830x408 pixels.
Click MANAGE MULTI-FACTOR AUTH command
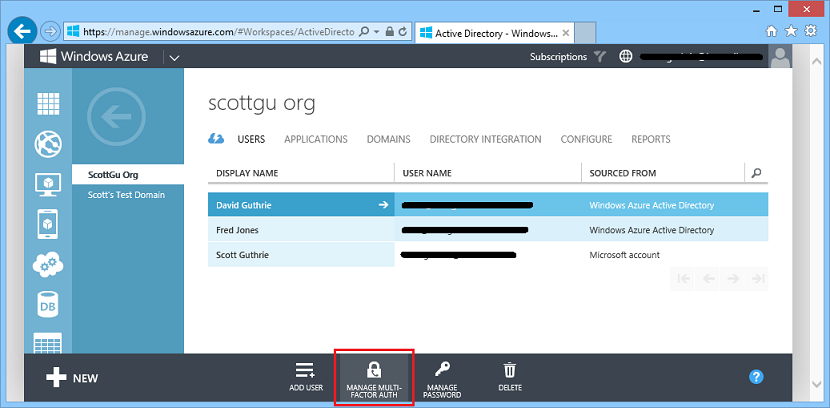[x=374, y=378]
